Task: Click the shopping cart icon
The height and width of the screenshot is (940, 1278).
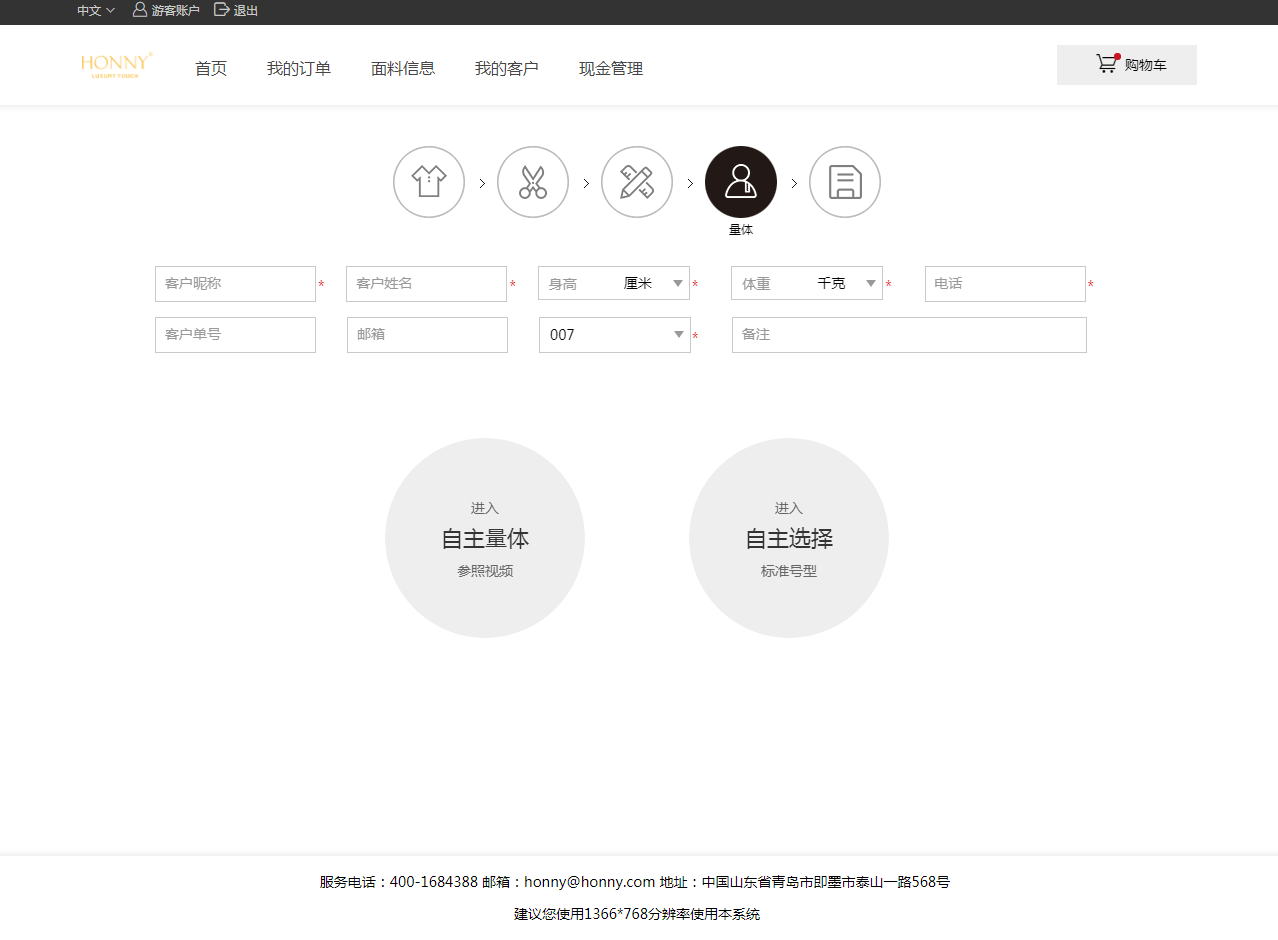Action: coord(1107,64)
